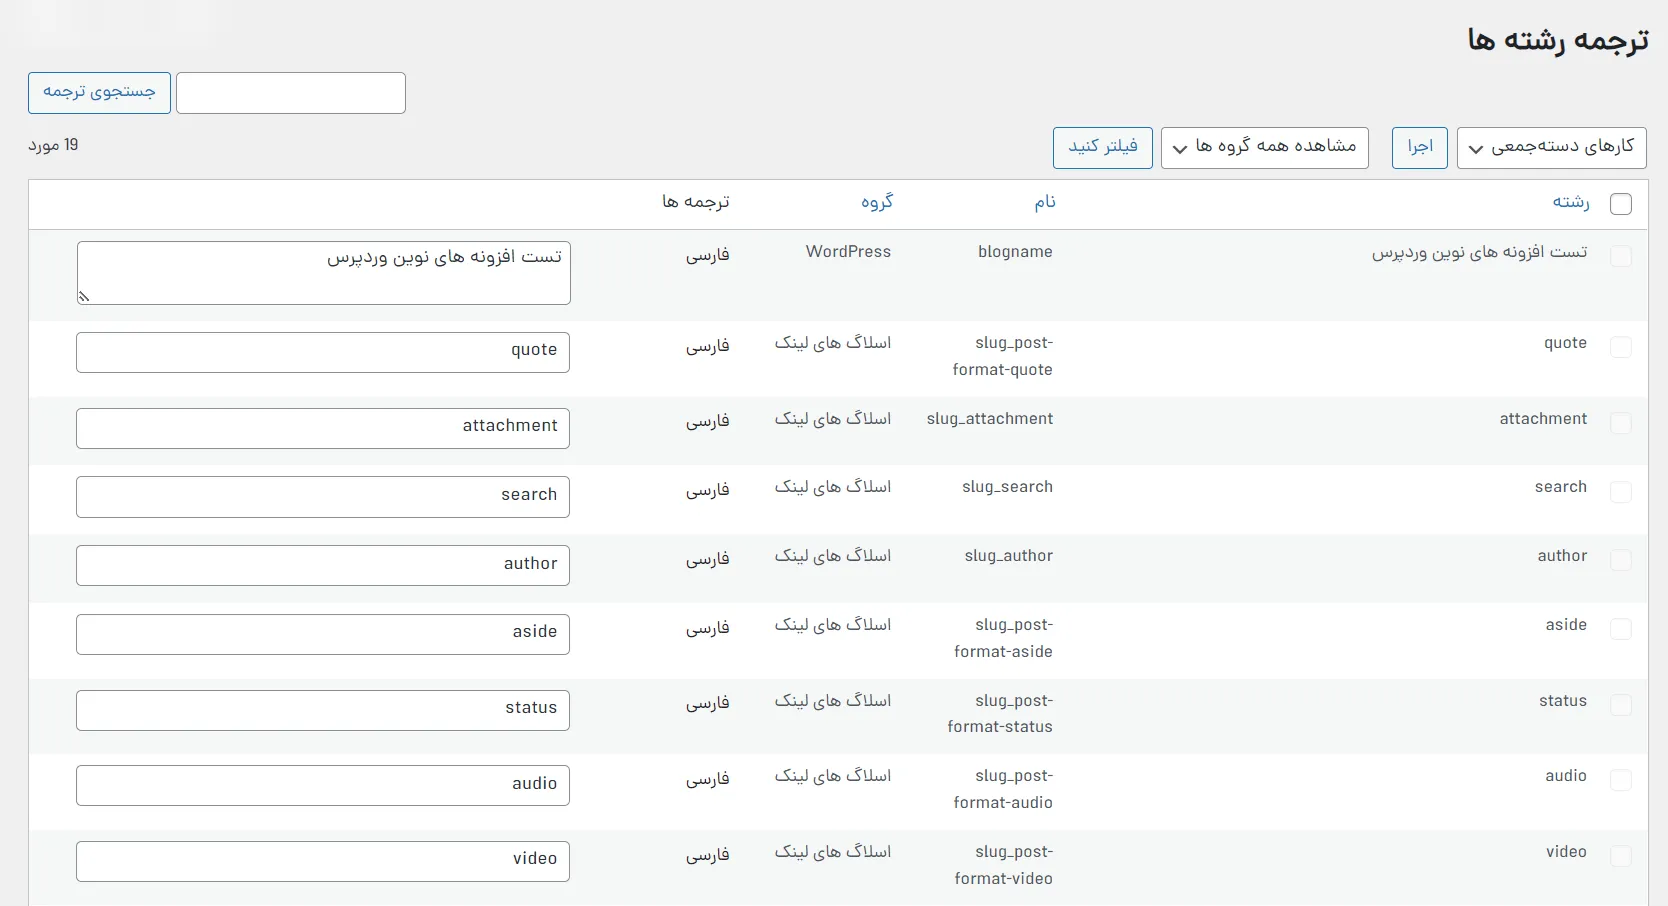This screenshot has height=906, width=1668.
Task: Edit the attachment translation field
Action: pyautogui.click(x=323, y=428)
